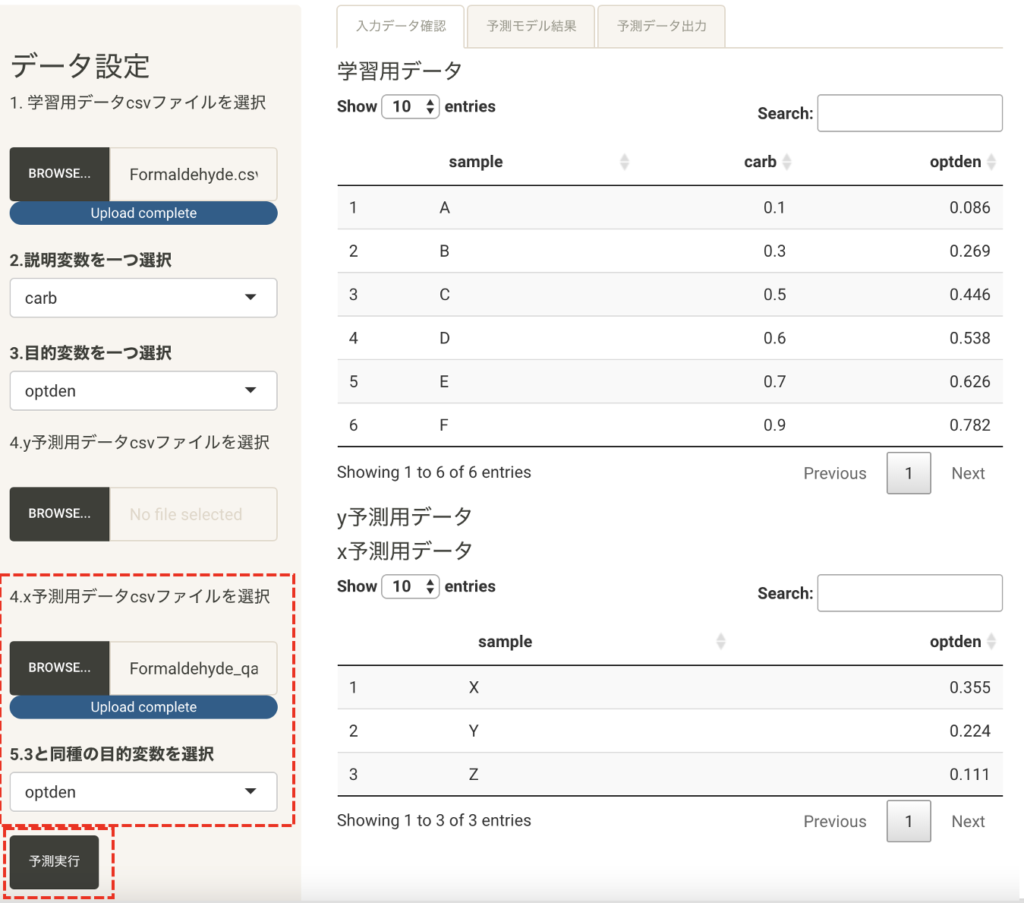Select the 入力データ確認 tab
This screenshot has width=1024, height=903.
(401, 27)
